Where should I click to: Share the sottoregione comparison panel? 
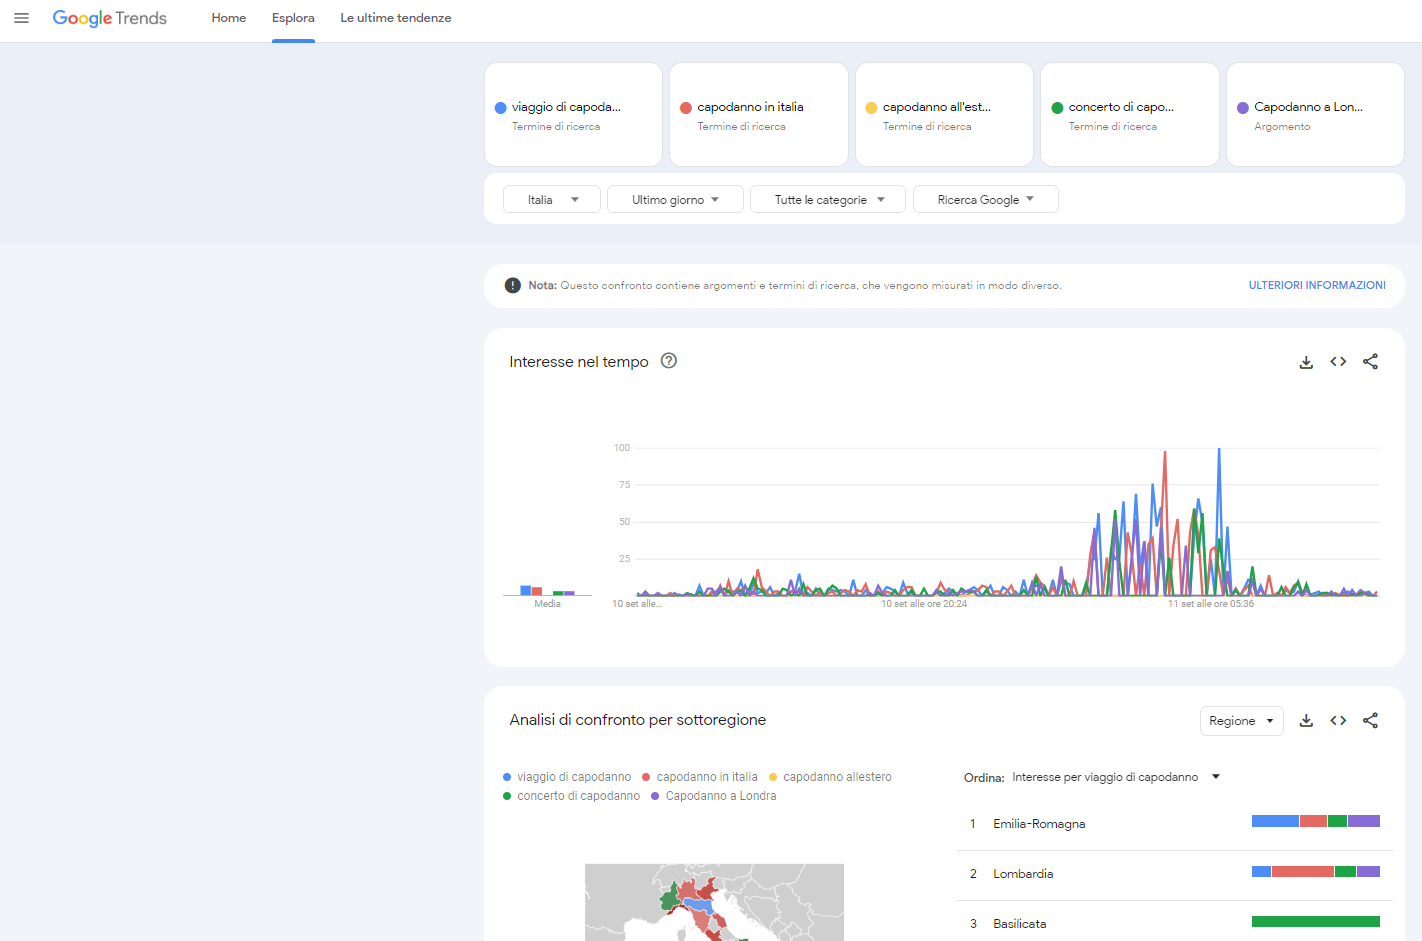click(x=1370, y=720)
